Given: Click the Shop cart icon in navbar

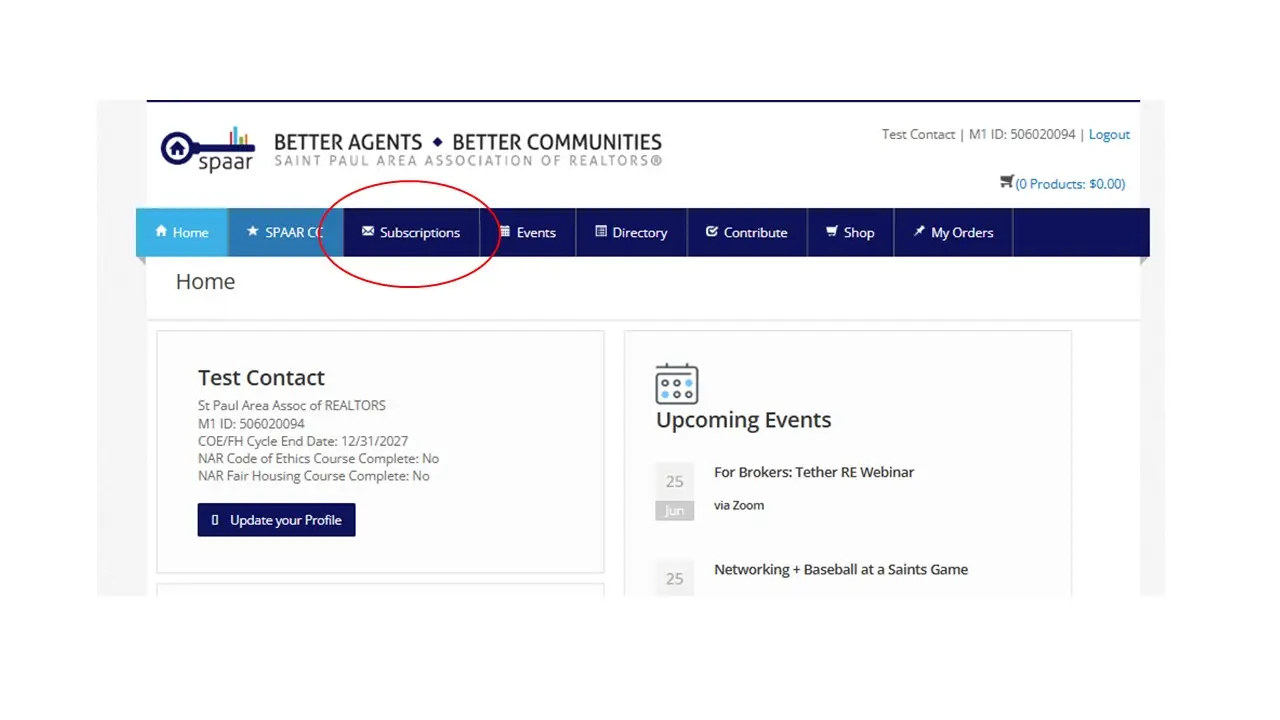Looking at the screenshot, I should pyautogui.click(x=831, y=232).
